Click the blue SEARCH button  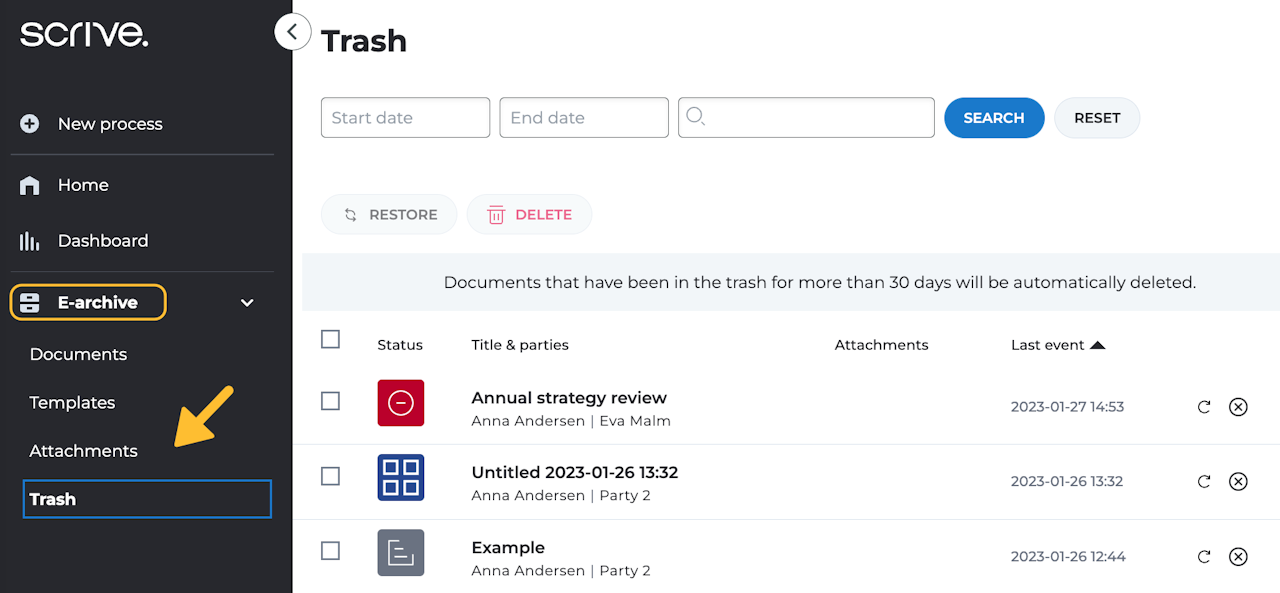pos(994,118)
